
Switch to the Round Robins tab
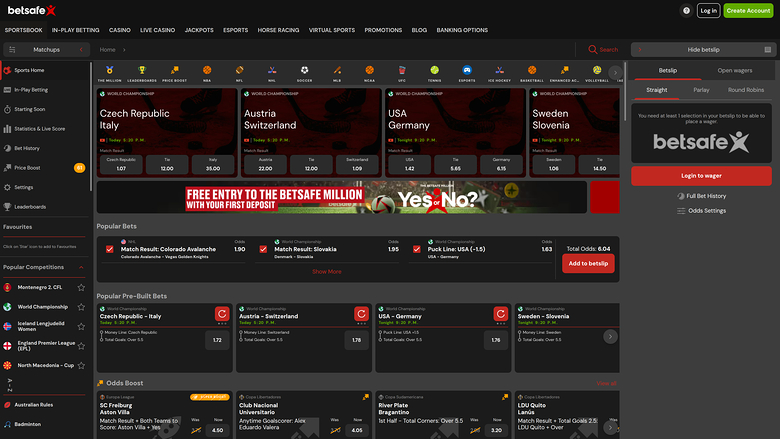click(746, 90)
